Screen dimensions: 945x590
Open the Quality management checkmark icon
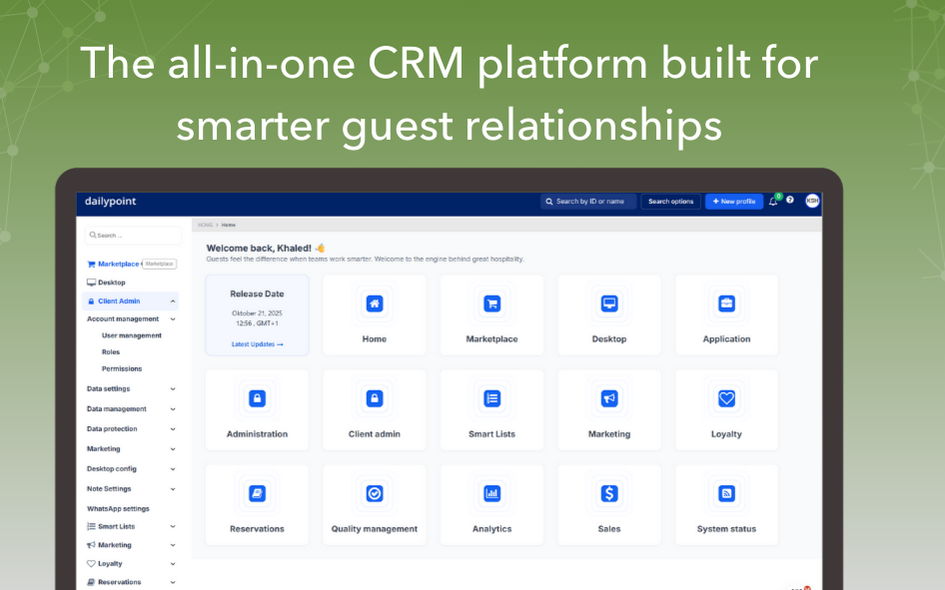pyautogui.click(x=374, y=494)
